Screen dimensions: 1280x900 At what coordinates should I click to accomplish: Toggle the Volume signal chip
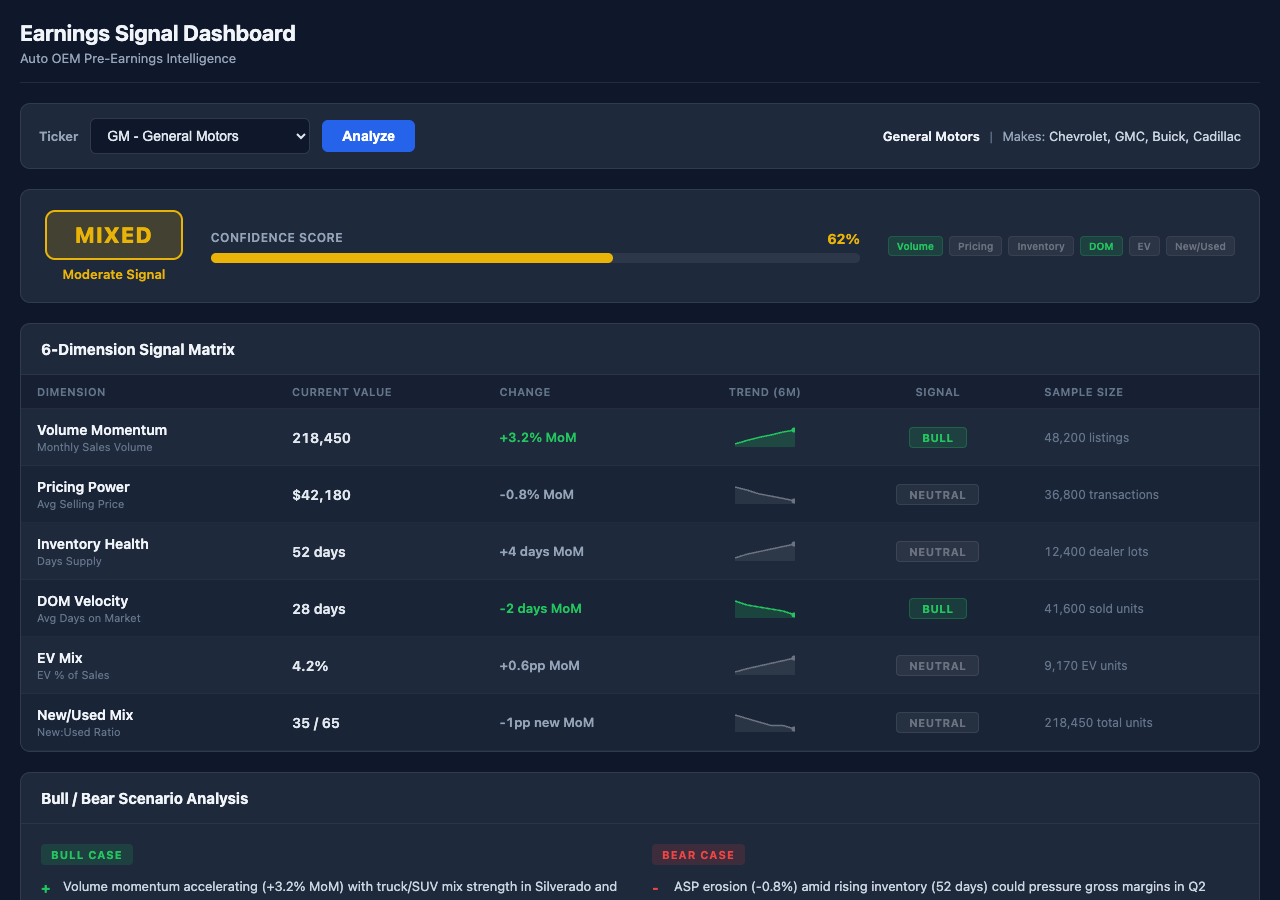pyautogui.click(x=915, y=245)
